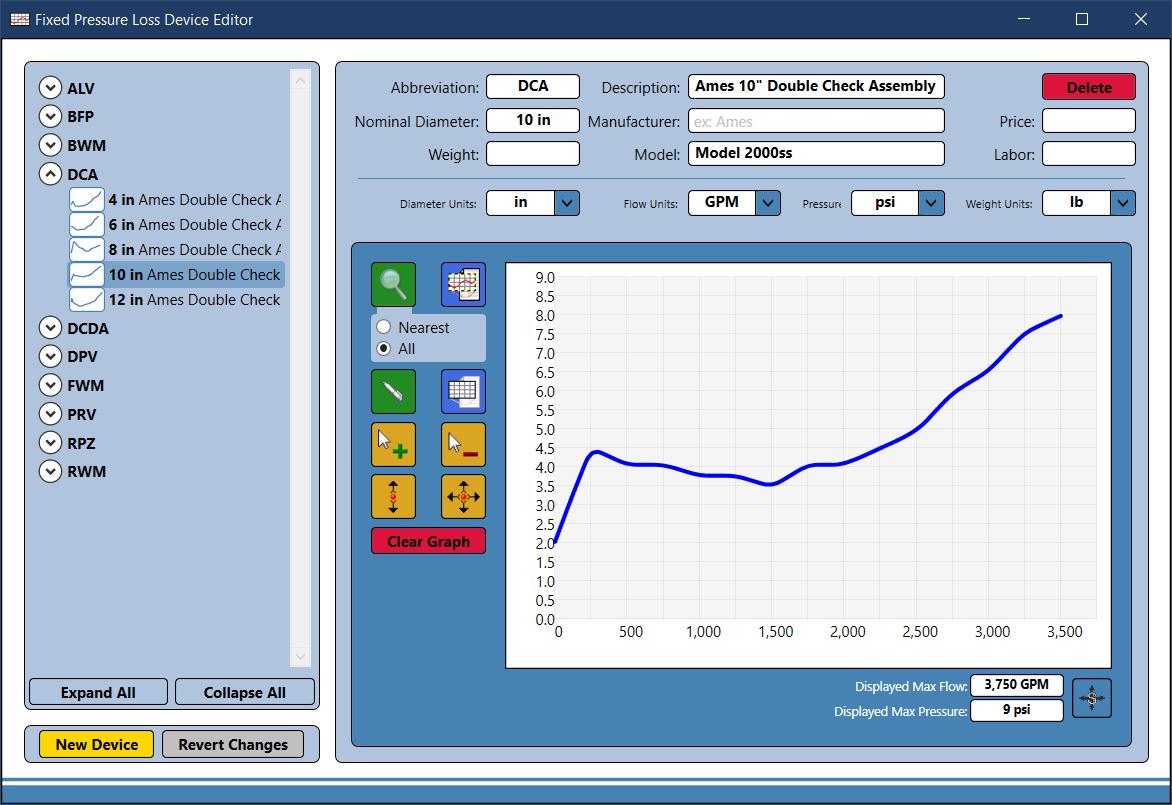Expand the ALV category
The width and height of the screenshot is (1172, 805).
[x=50, y=87]
